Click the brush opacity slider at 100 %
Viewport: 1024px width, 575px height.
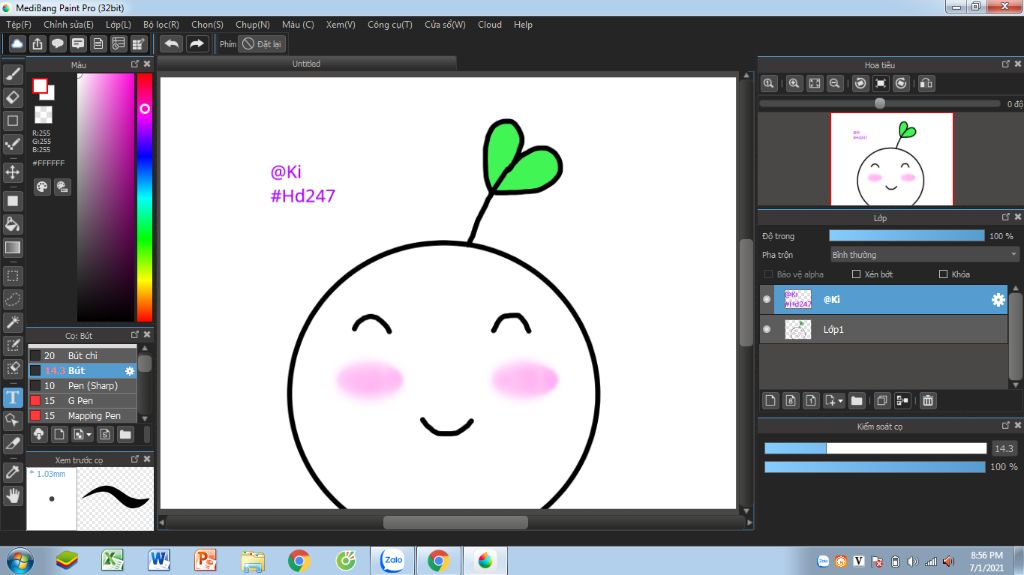(x=875, y=467)
